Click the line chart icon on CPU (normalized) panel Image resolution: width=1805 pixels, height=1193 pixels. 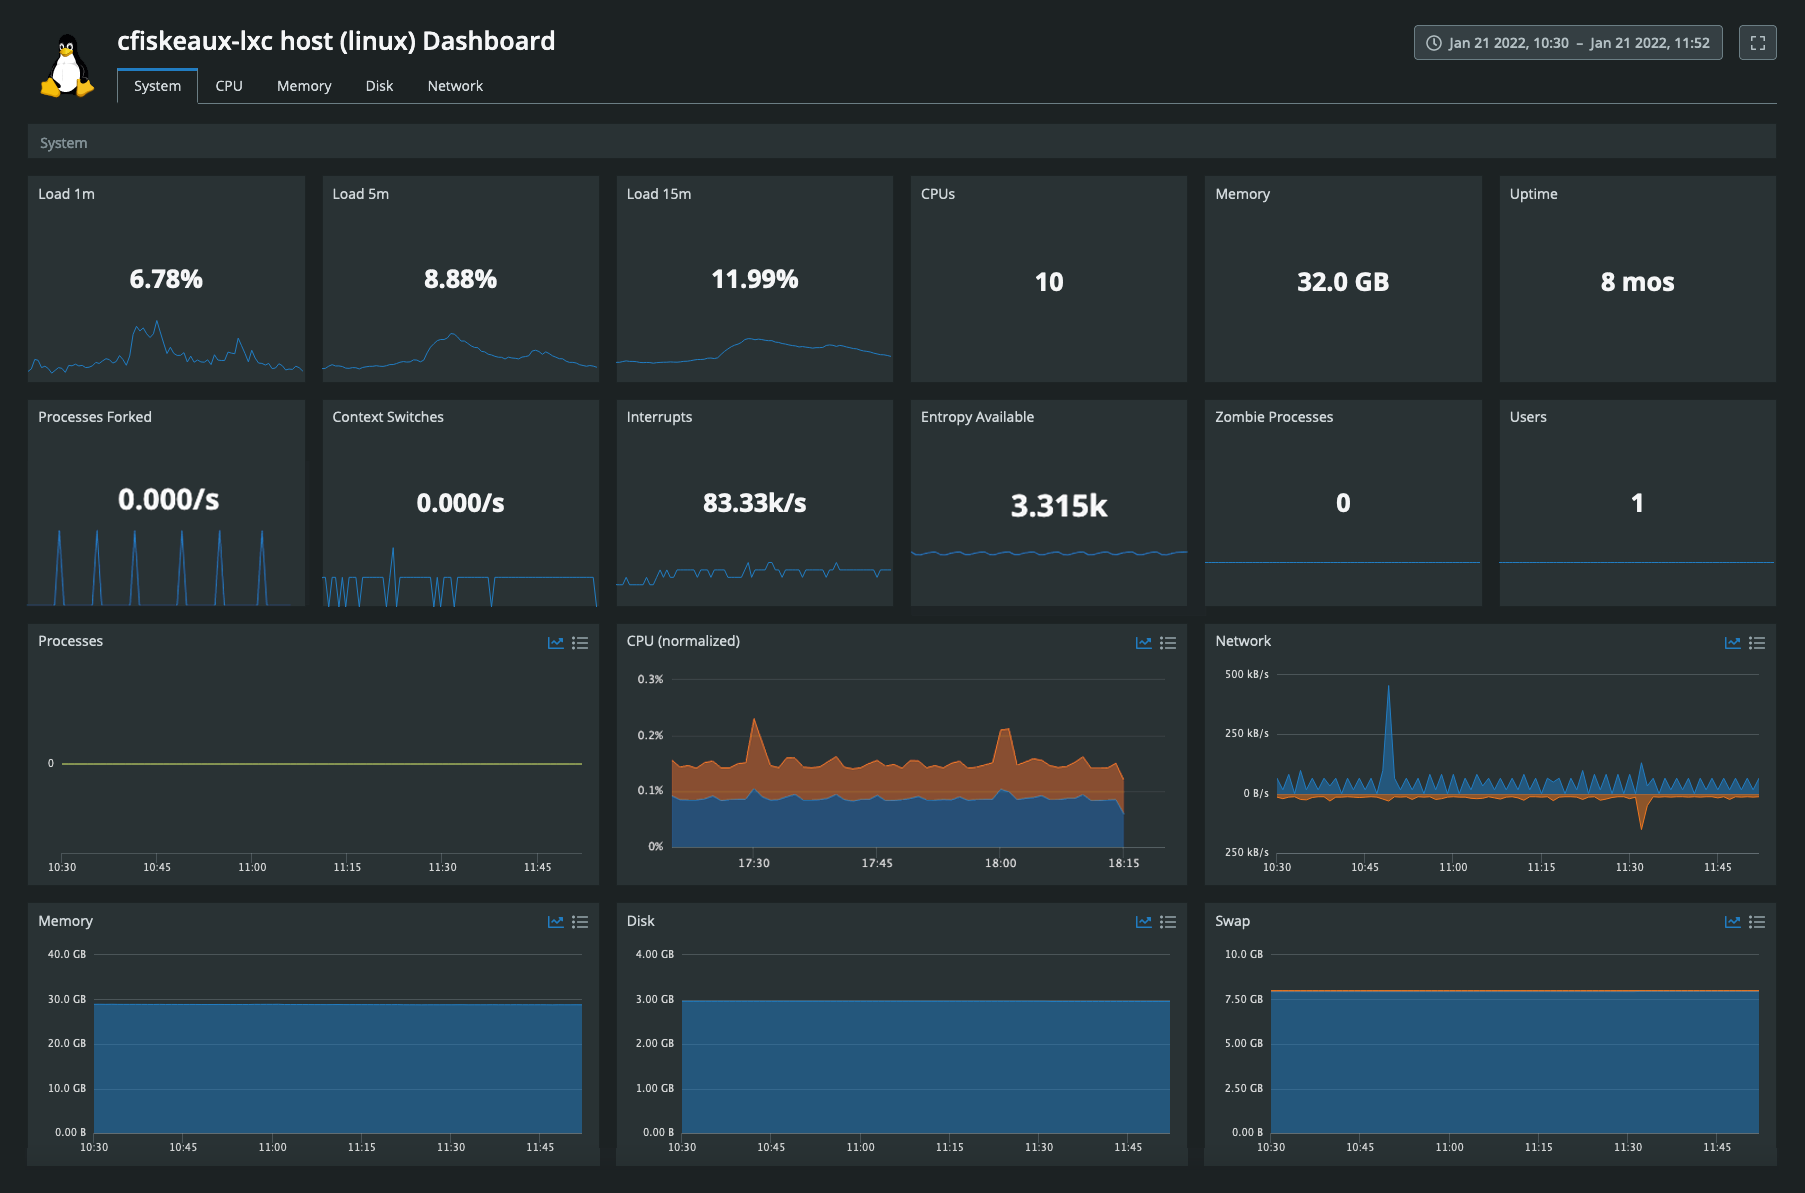[1143, 643]
